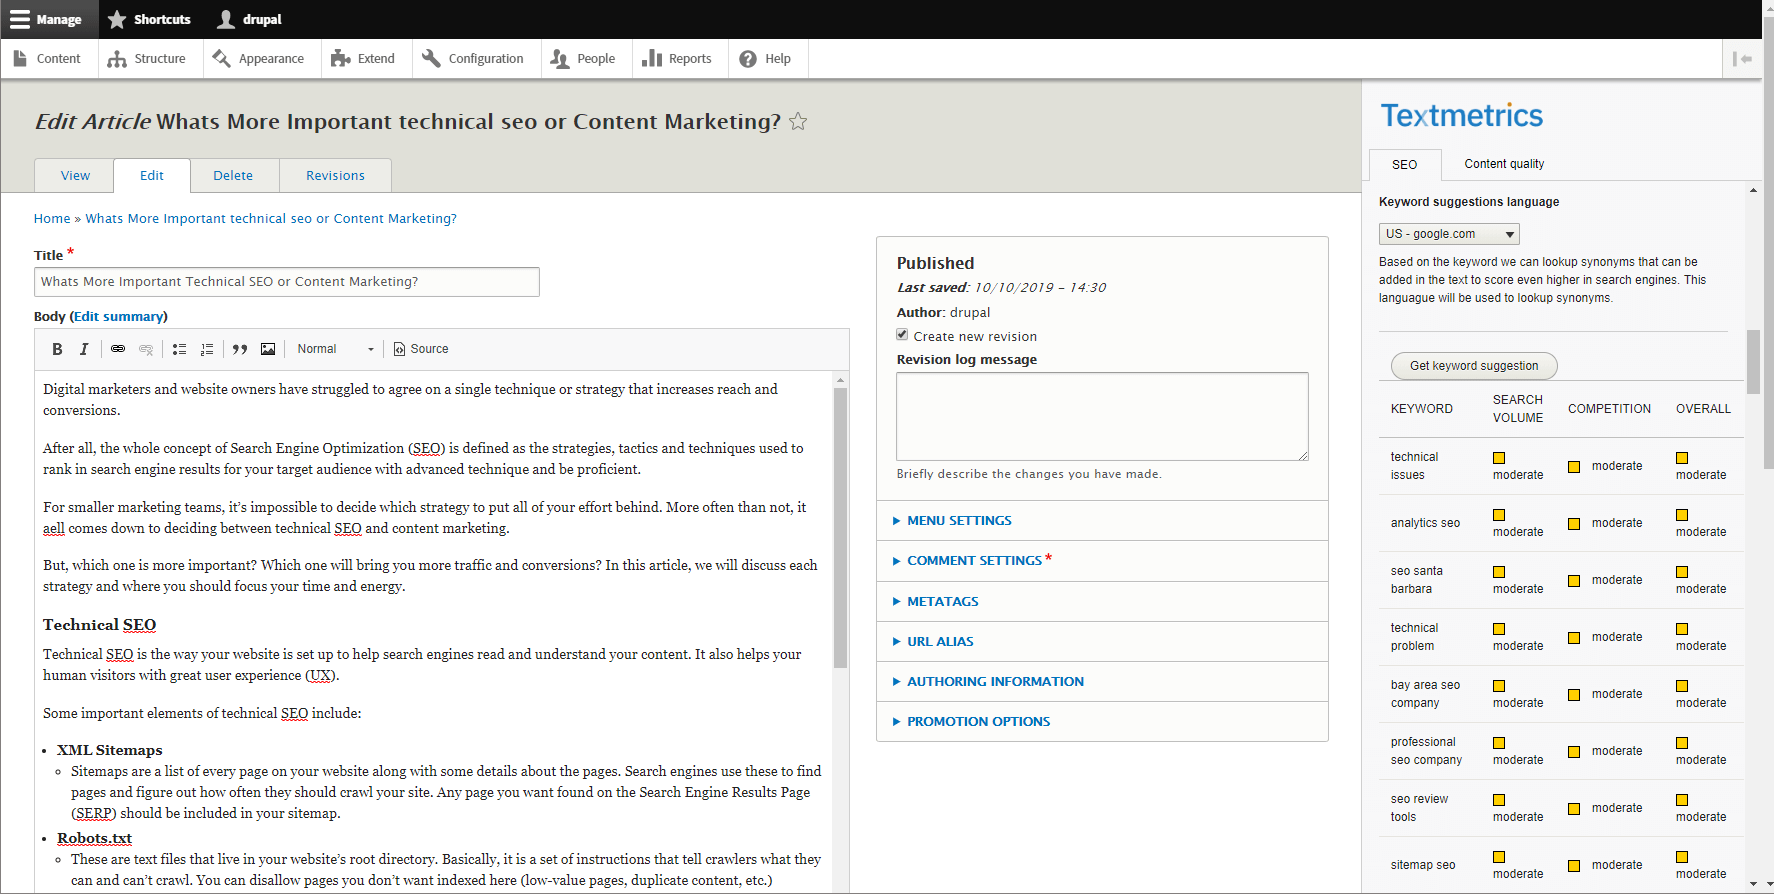
Task: Open the Normal paragraph format dropdown
Action: pyautogui.click(x=335, y=349)
